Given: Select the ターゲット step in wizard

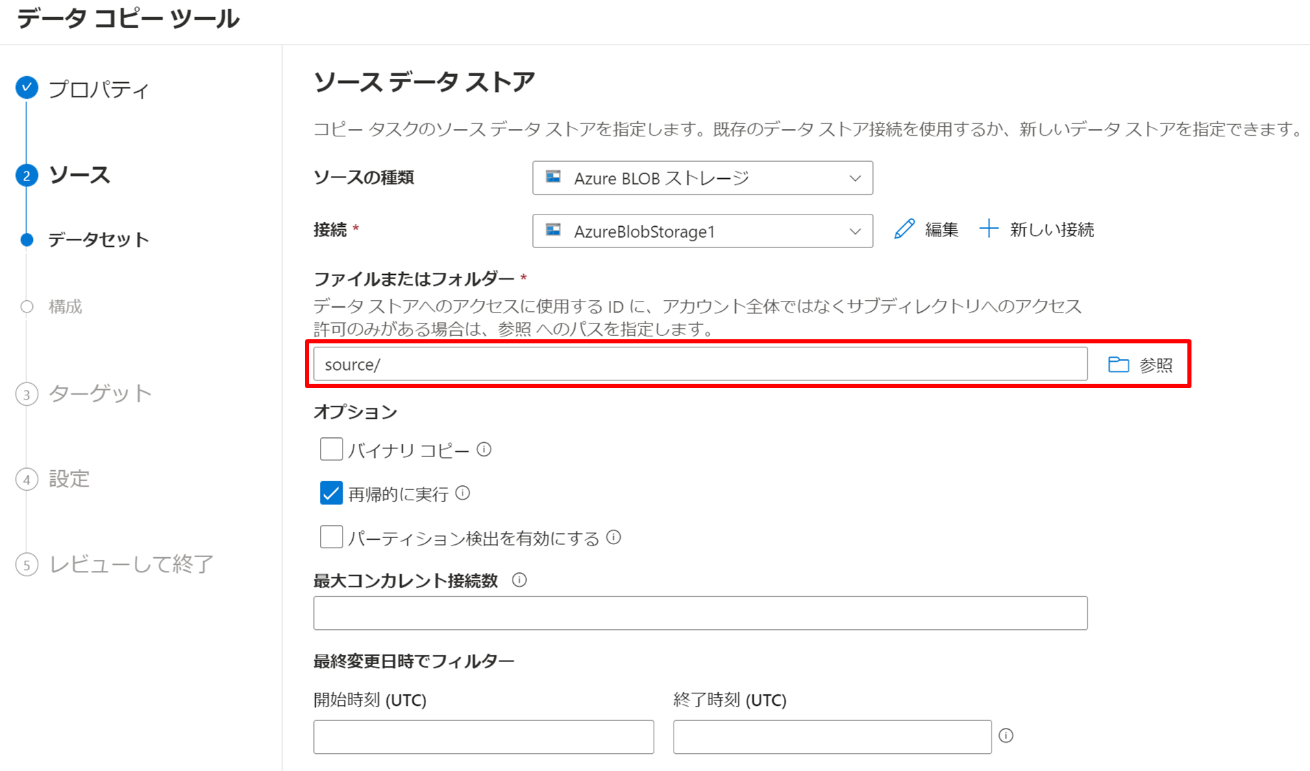Looking at the screenshot, I should click(100, 393).
